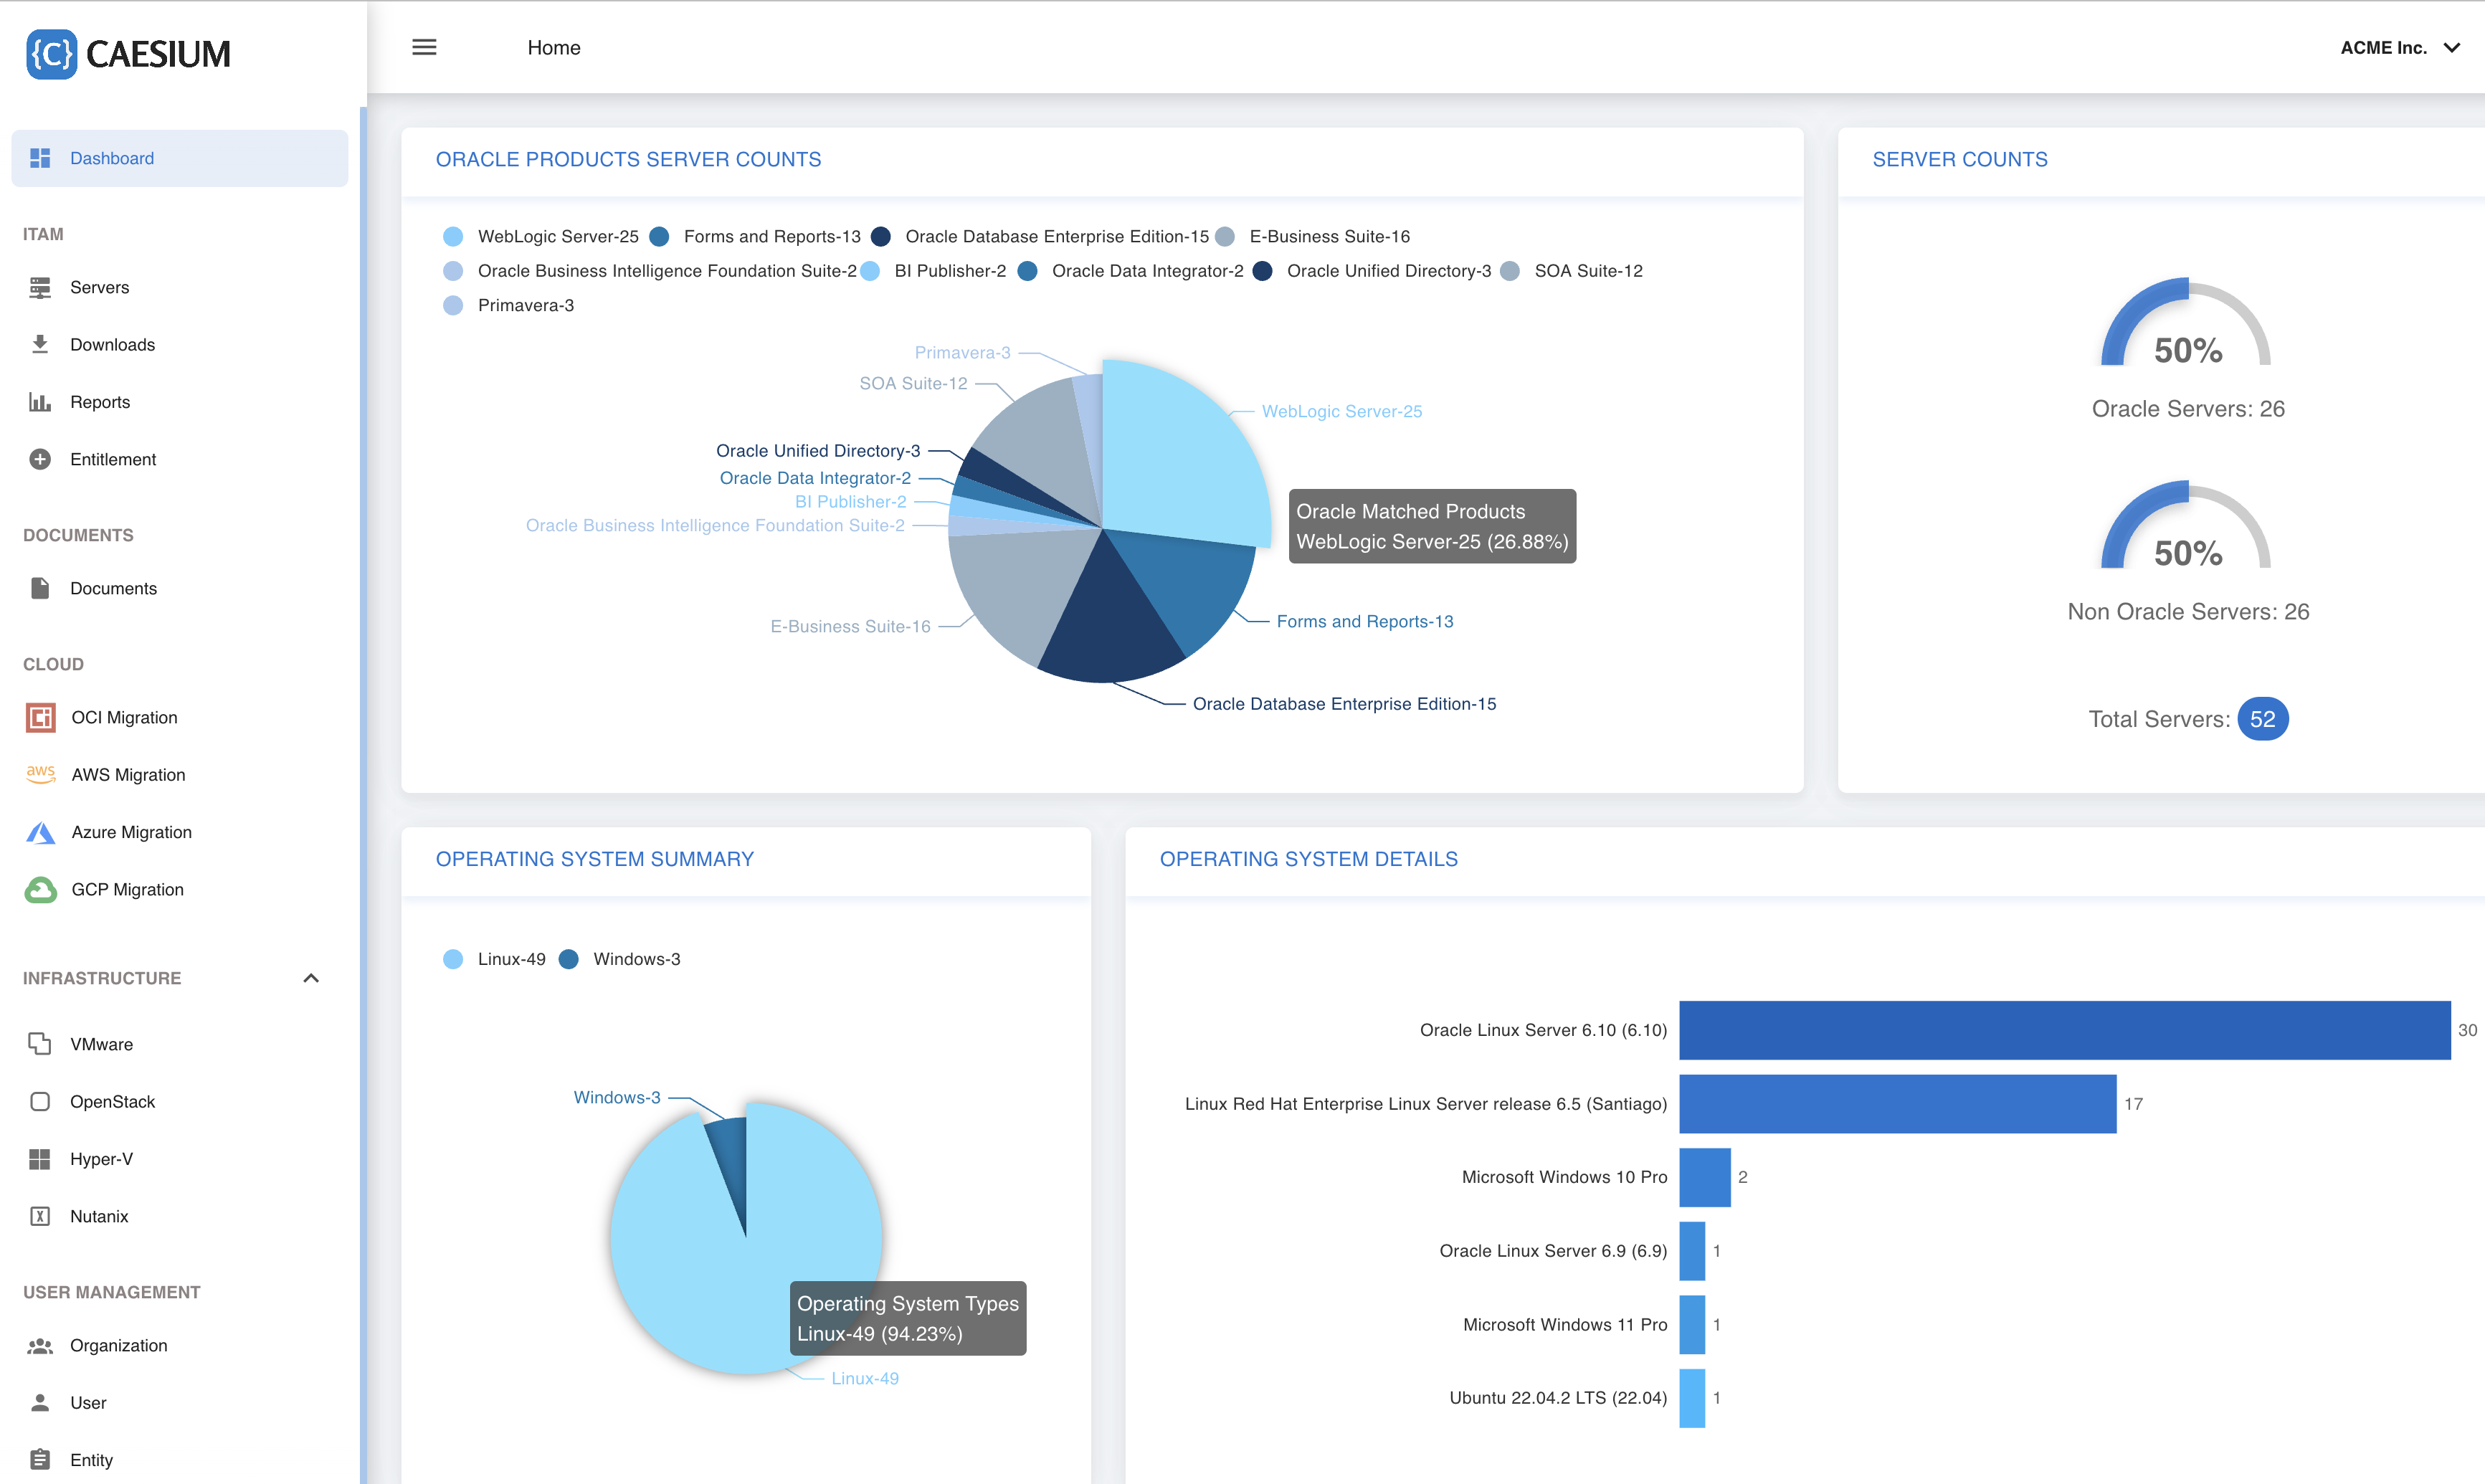2485x1484 pixels.
Task: Open the Documents menu item
Action: pos(180,588)
